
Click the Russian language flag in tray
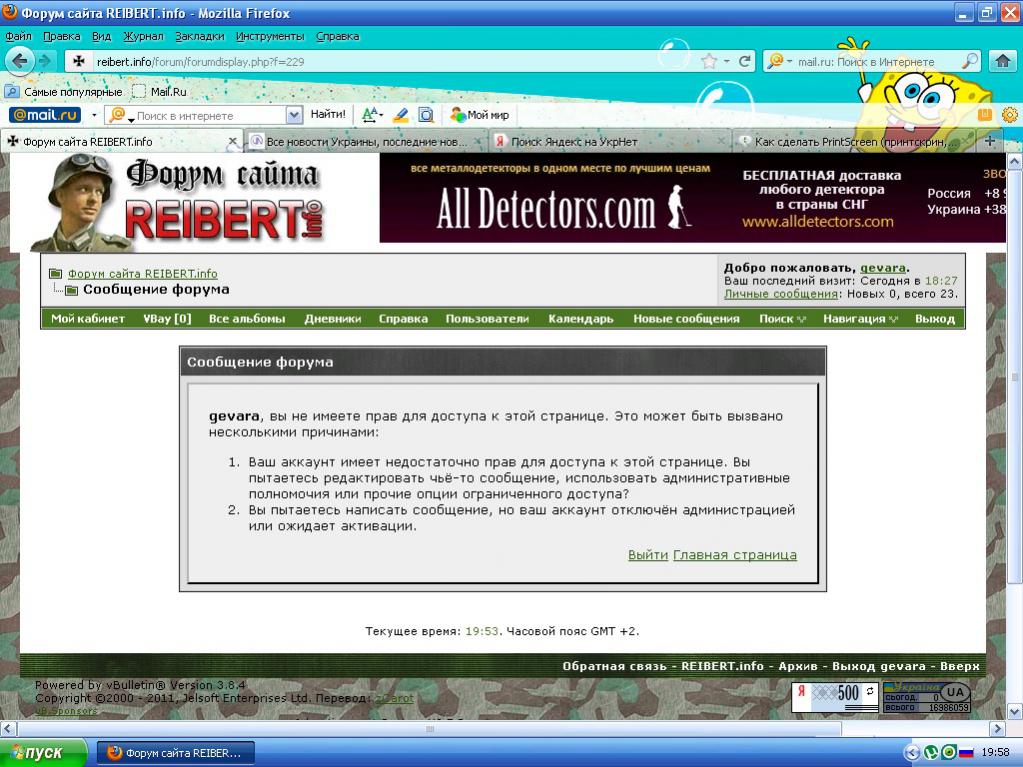point(966,753)
